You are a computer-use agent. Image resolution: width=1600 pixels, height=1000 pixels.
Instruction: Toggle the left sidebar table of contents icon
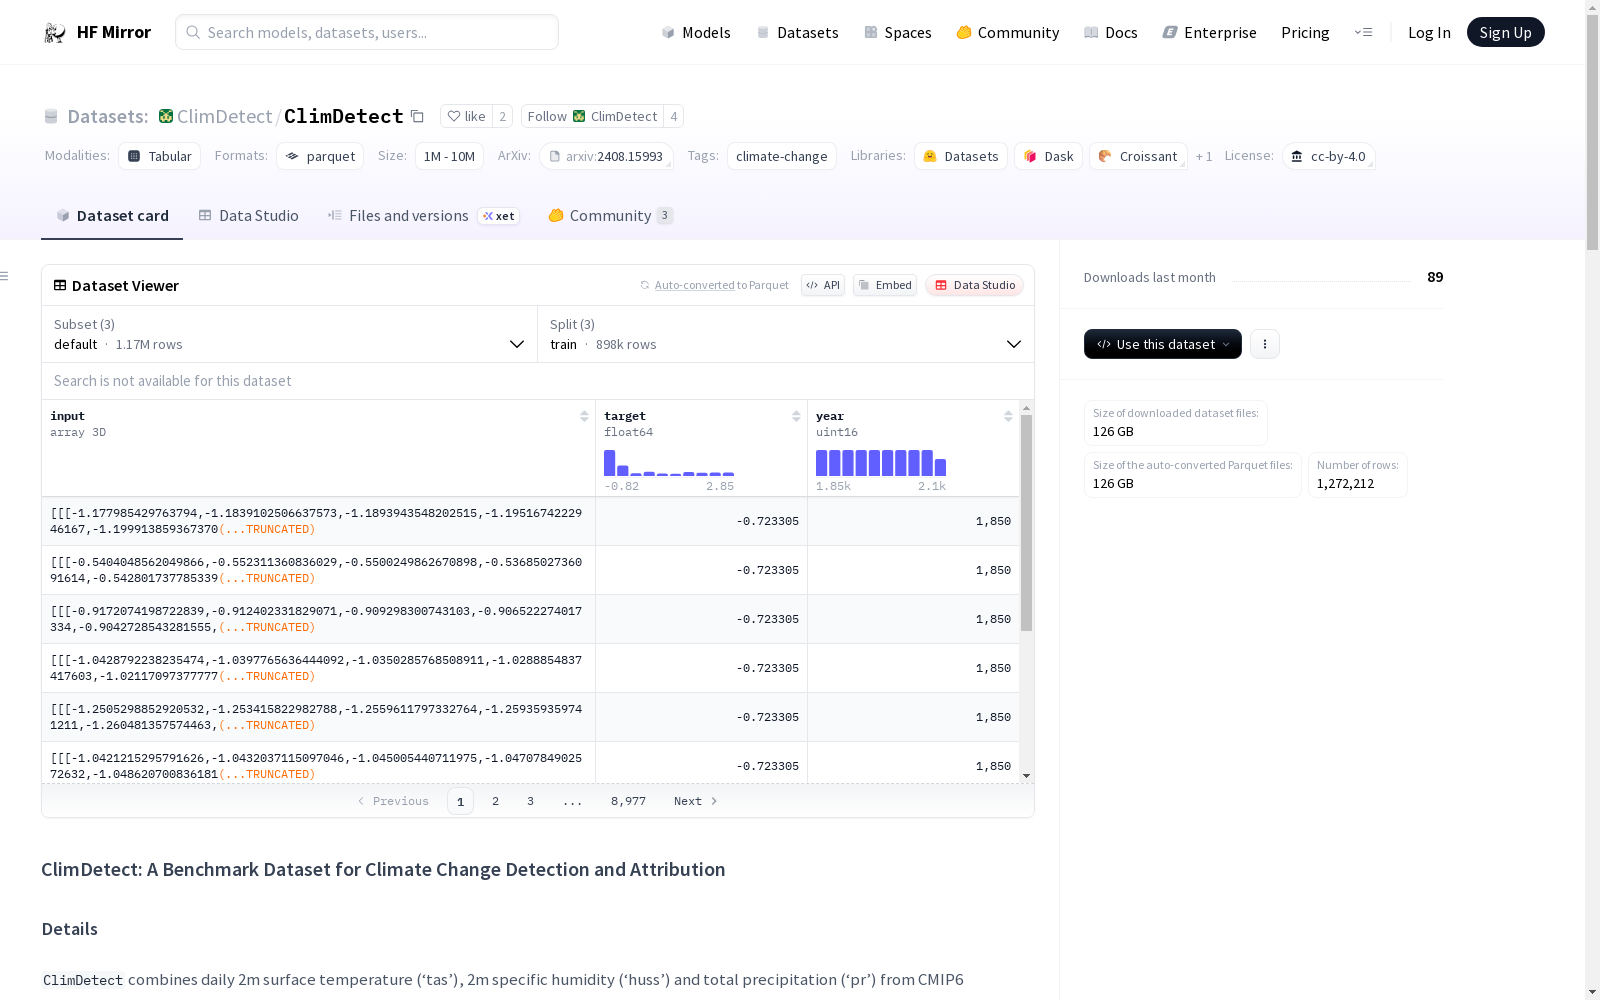tap(5, 276)
